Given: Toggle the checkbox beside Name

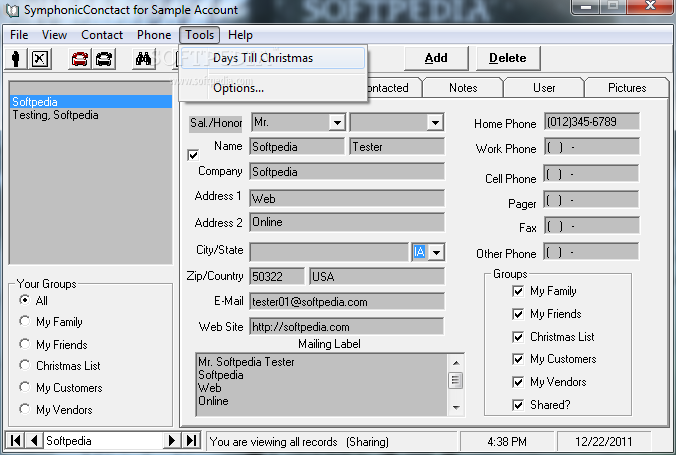Looking at the screenshot, I should [x=193, y=155].
